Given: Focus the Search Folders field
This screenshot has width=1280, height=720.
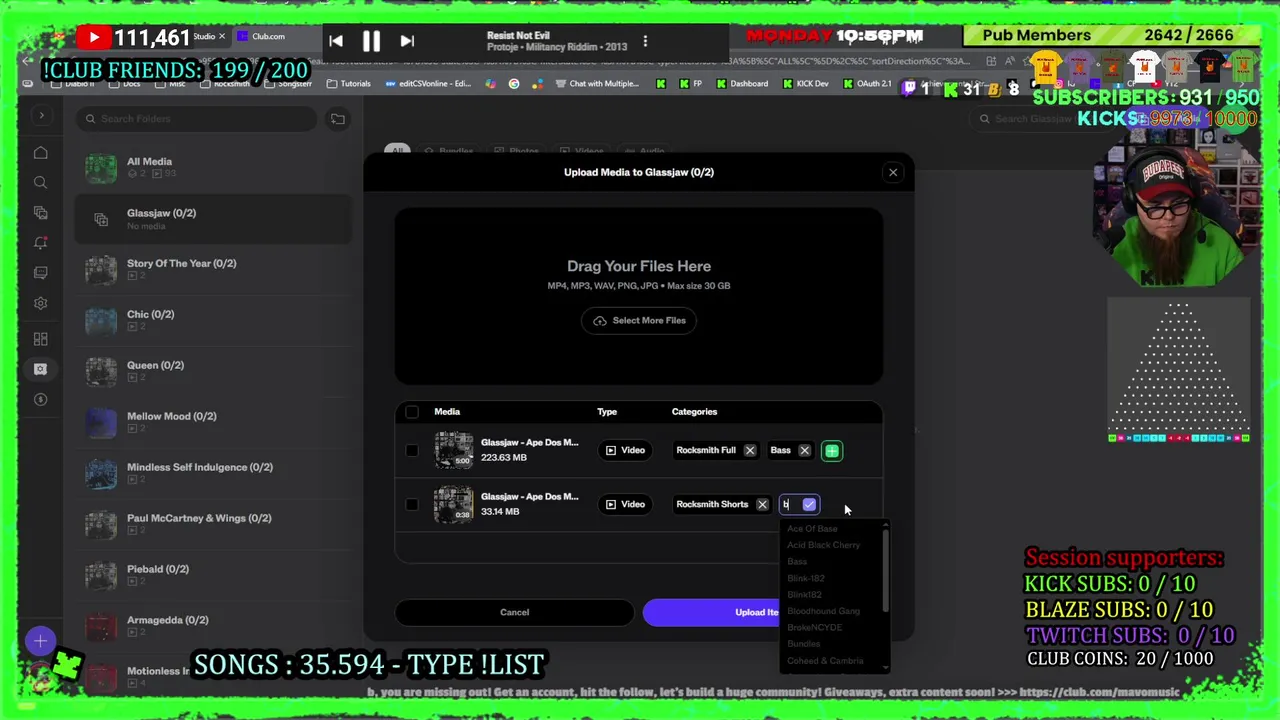Looking at the screenshot, I should point(196,119).
